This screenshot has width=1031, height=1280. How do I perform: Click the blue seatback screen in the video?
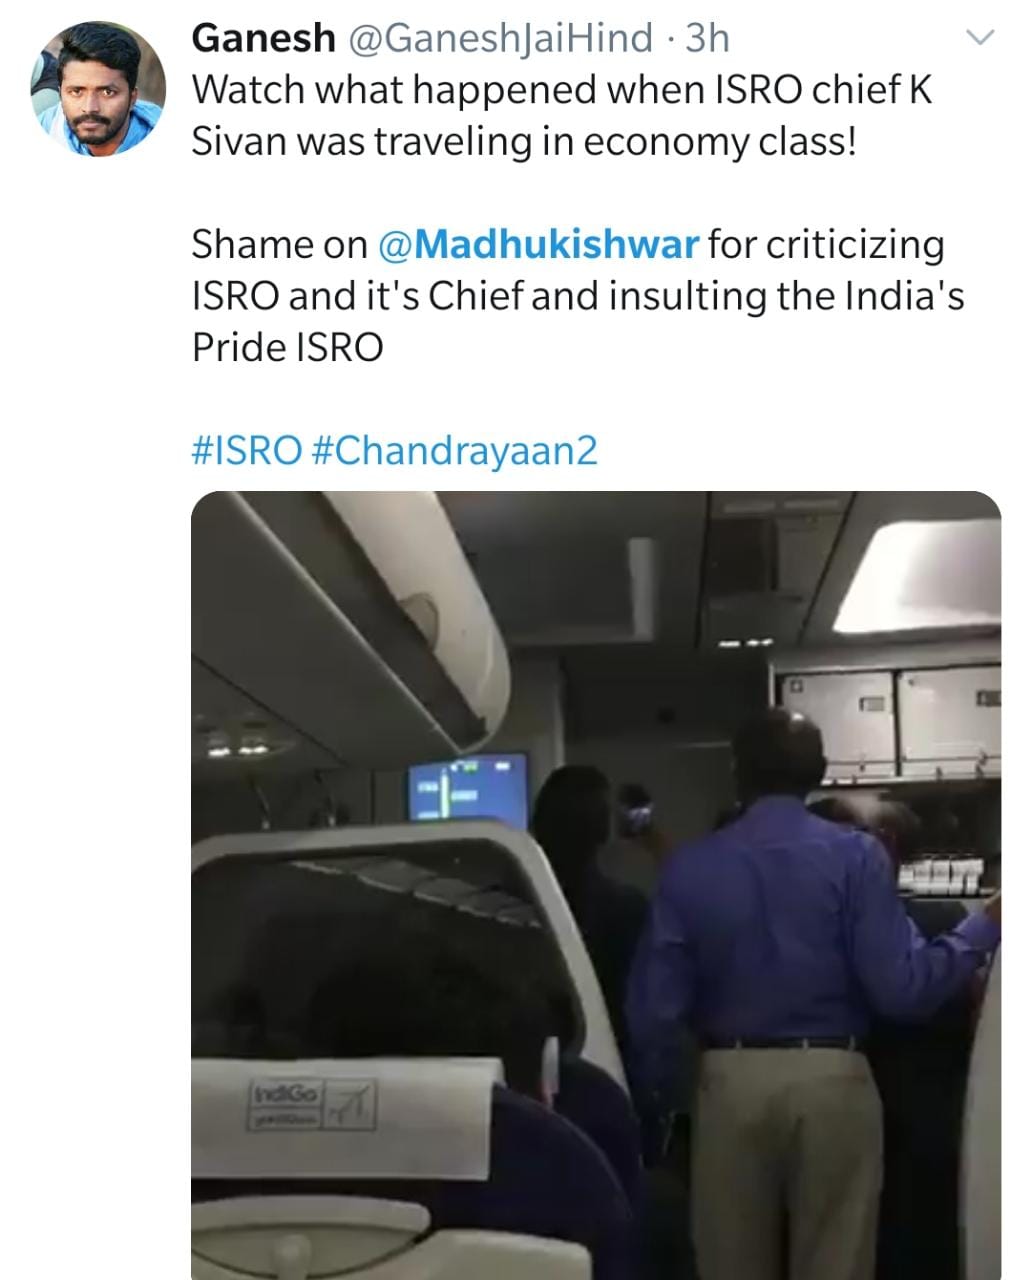point(468,789)
